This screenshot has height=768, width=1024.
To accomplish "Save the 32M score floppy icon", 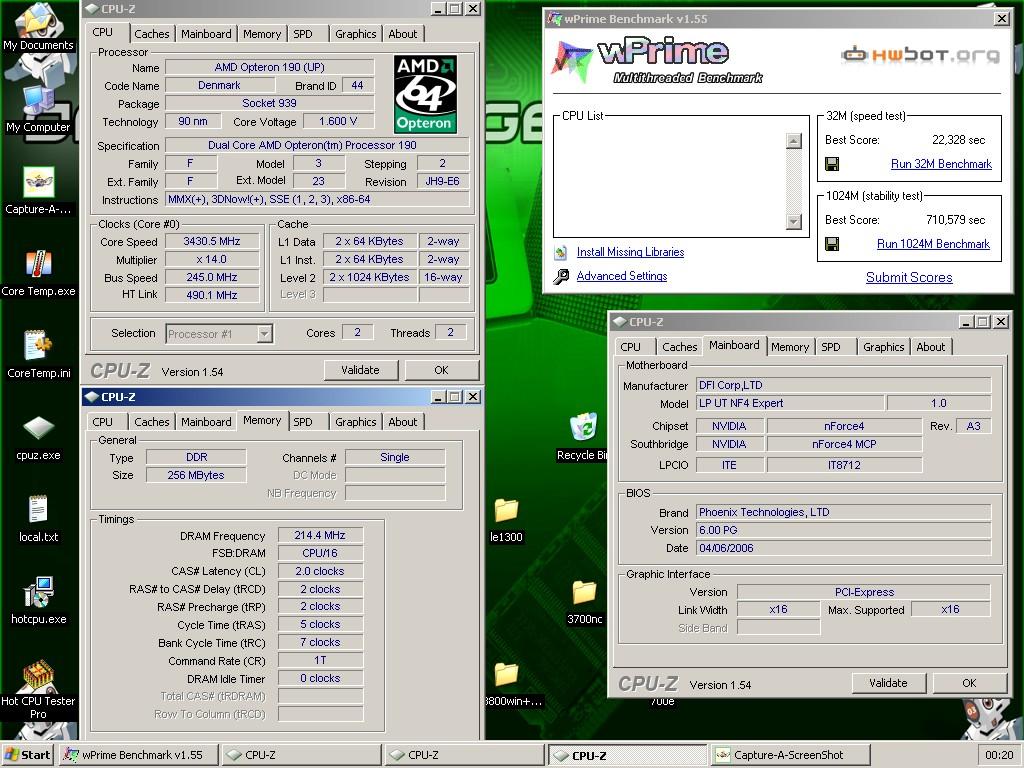I will pos(832,164).
